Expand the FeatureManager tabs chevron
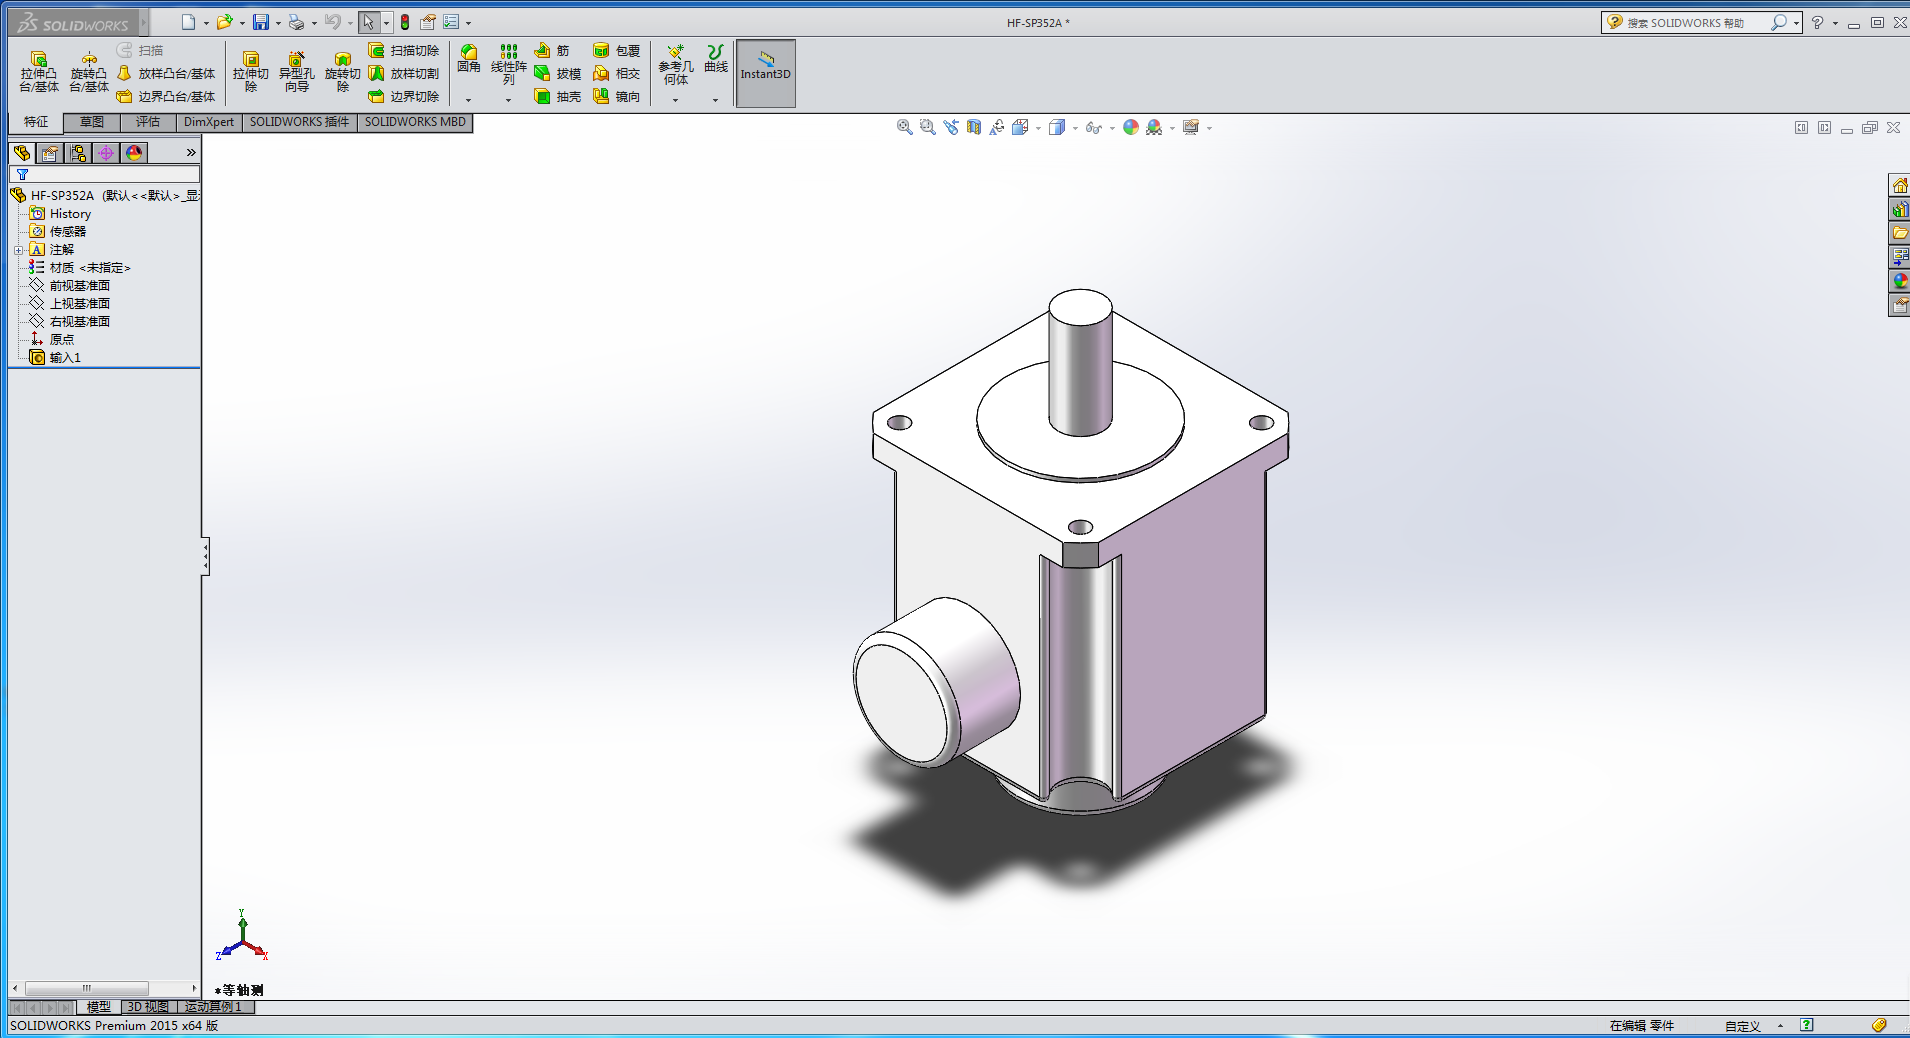1910x1038 pixels. [x=191, y=153]
